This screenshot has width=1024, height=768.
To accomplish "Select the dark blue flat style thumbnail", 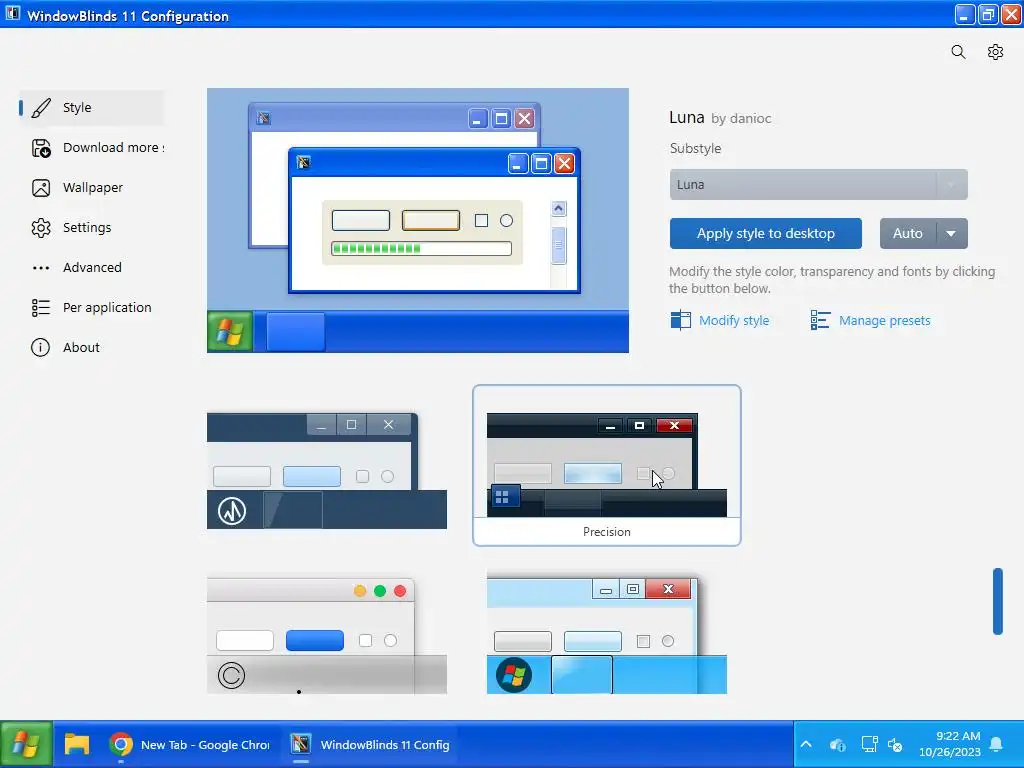I will [327, 470].
